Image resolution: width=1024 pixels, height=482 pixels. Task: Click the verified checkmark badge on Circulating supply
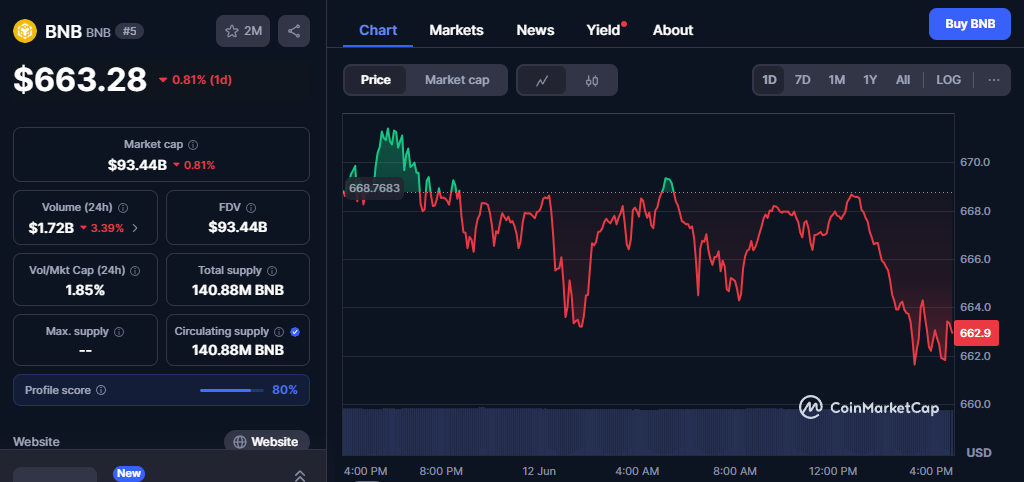click(x=295, y=332)
